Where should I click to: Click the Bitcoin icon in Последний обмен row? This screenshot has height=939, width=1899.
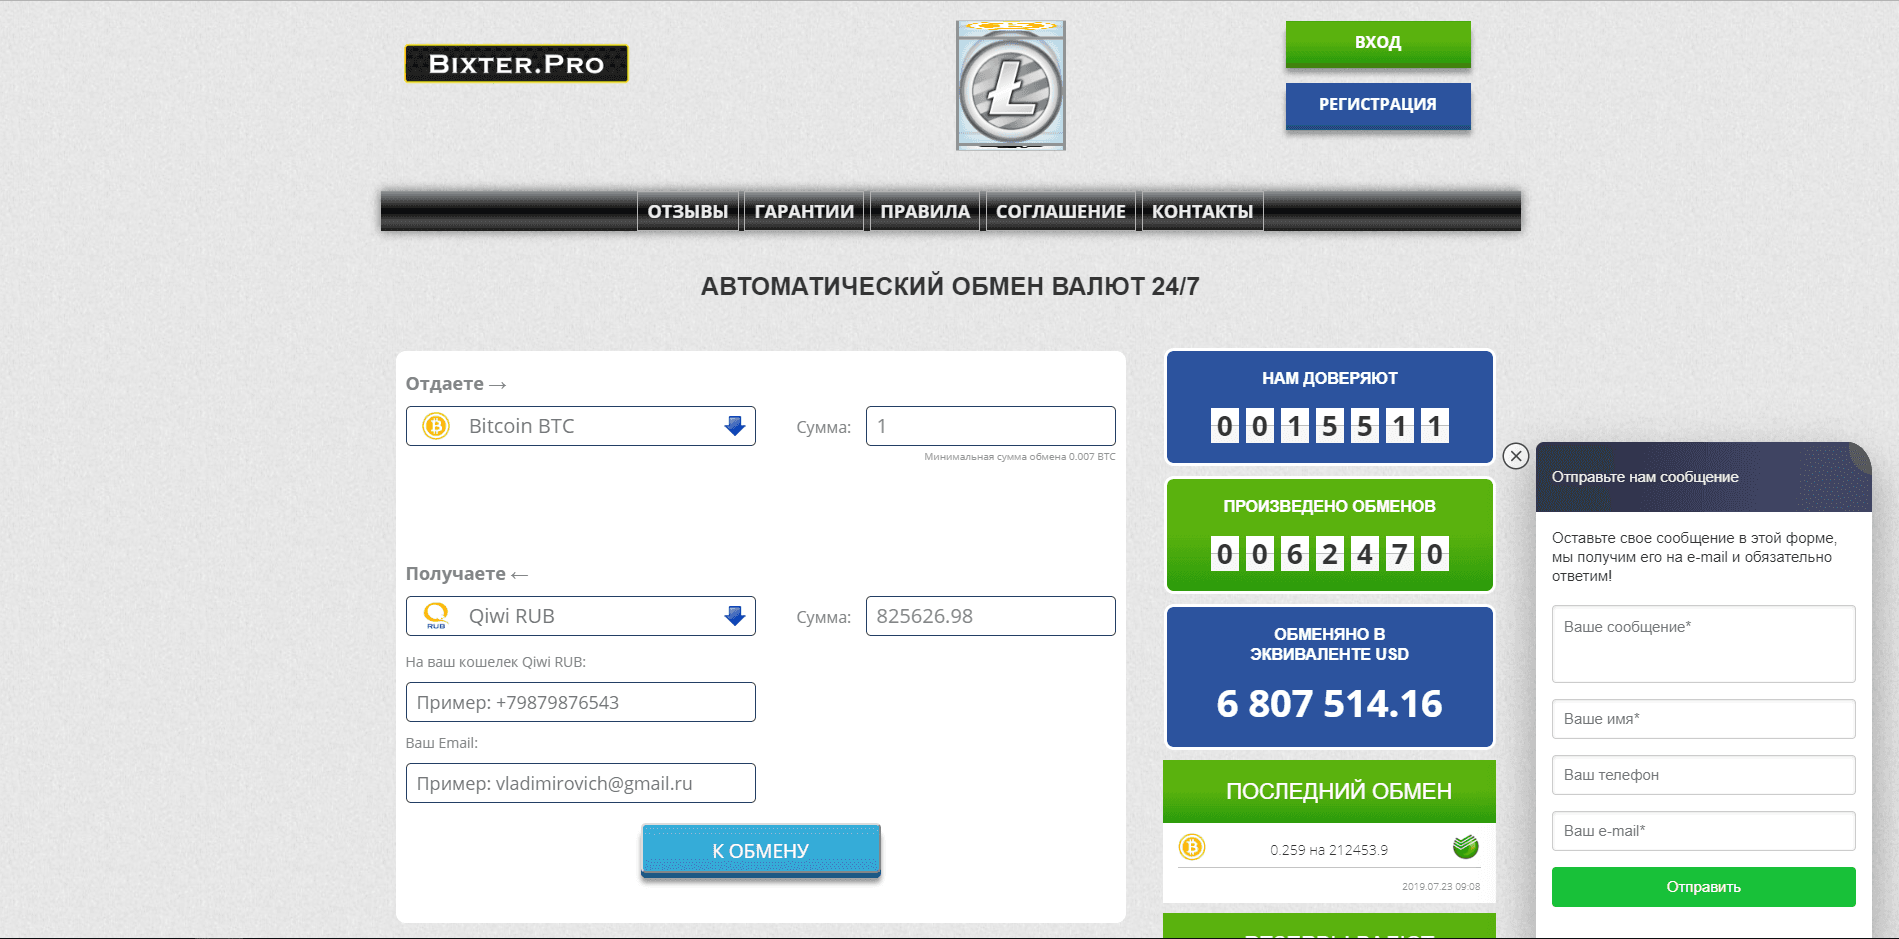(x=1192, y=848)
